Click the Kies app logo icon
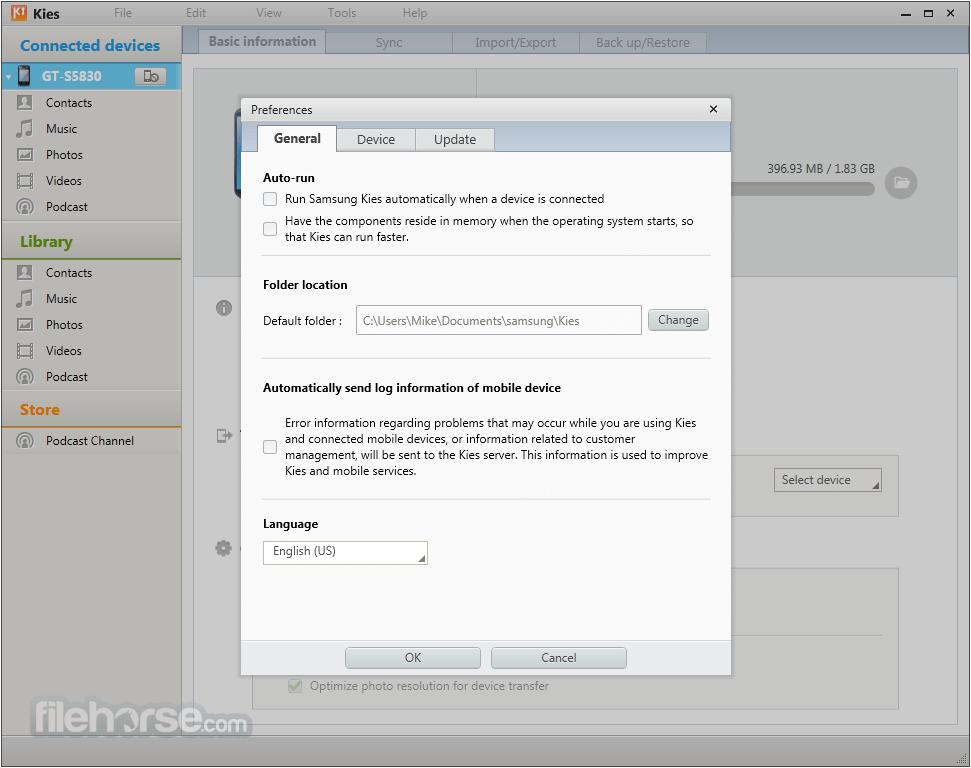Image resolution: width=971 pixels, height=768 pixels. (x=19, y=12)
